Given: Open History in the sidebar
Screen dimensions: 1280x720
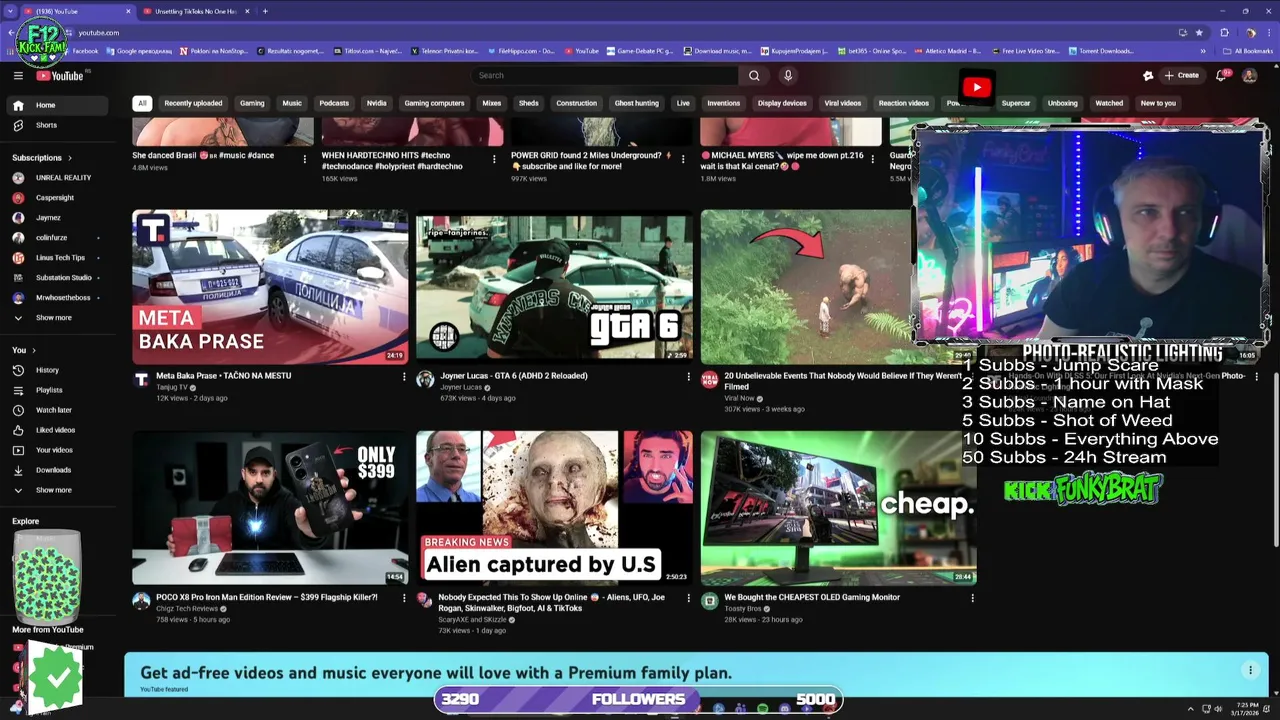Looking at the screenshot, I should [x=58, y=370].
